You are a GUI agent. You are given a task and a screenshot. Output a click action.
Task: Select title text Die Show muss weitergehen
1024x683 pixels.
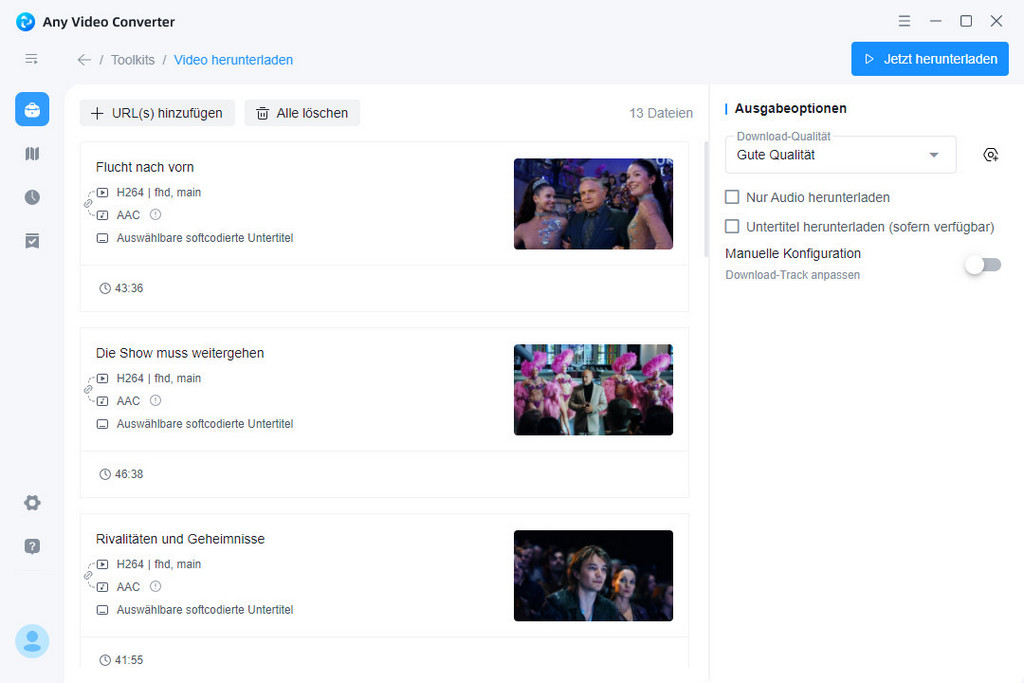180,353
